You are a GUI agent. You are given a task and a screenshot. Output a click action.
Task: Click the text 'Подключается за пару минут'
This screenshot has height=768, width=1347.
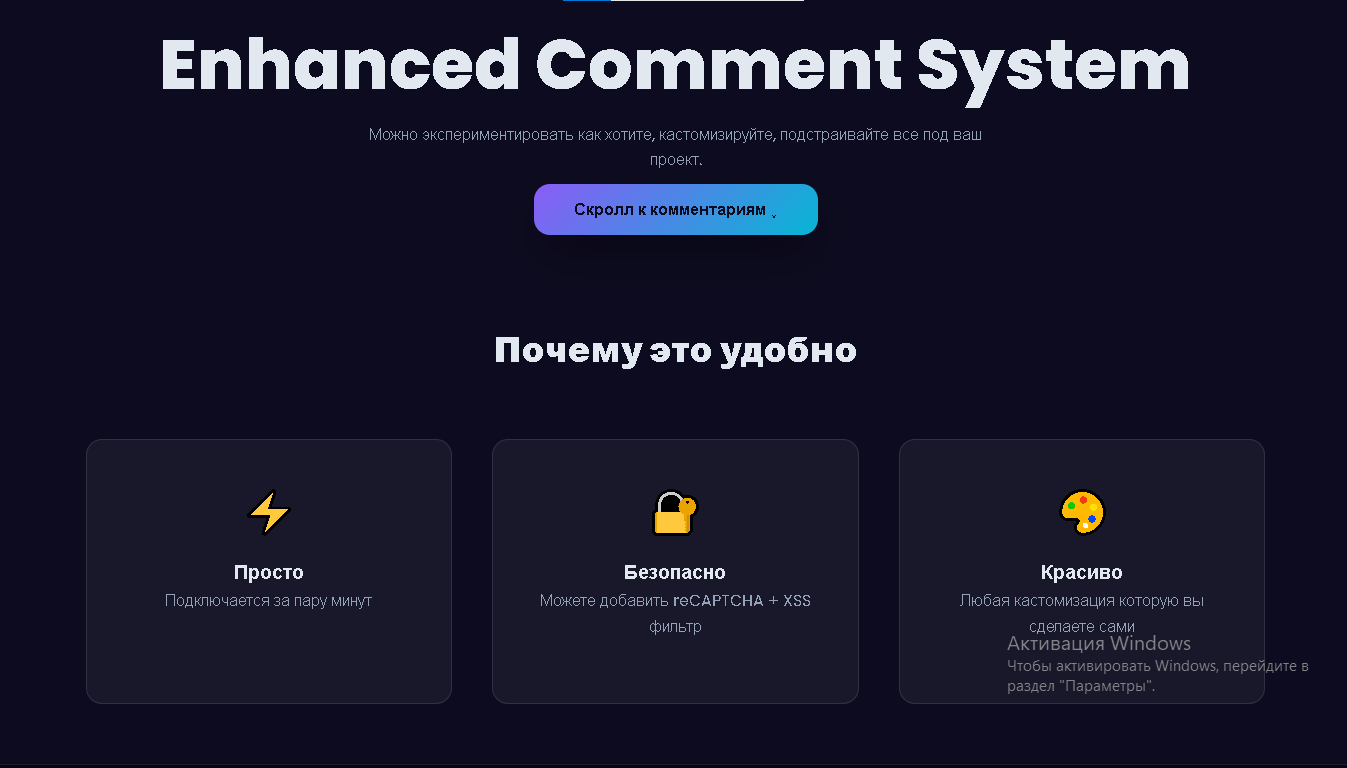click(x=269, y=601)
